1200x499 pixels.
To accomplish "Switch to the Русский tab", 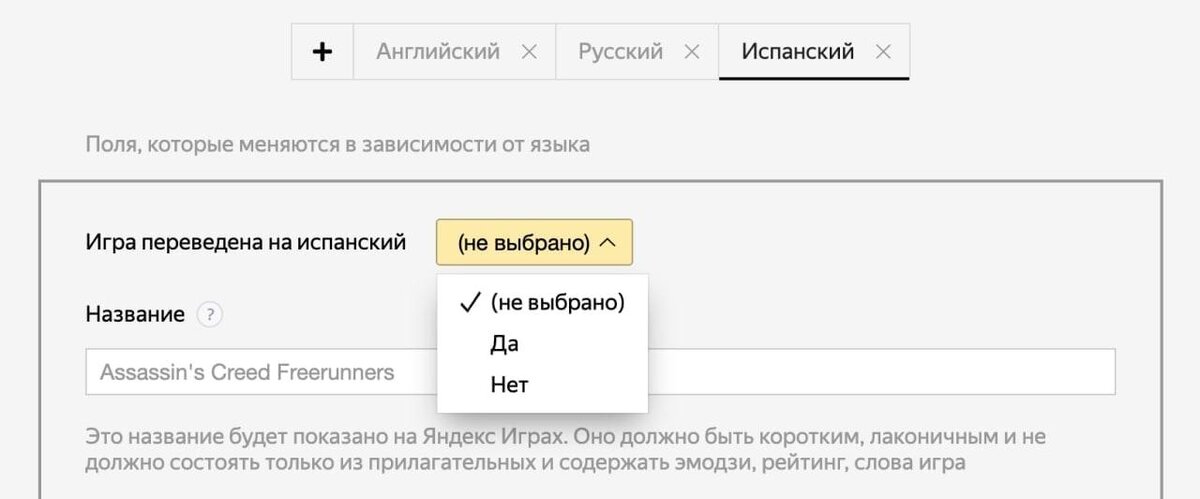I will pos(620,52).
